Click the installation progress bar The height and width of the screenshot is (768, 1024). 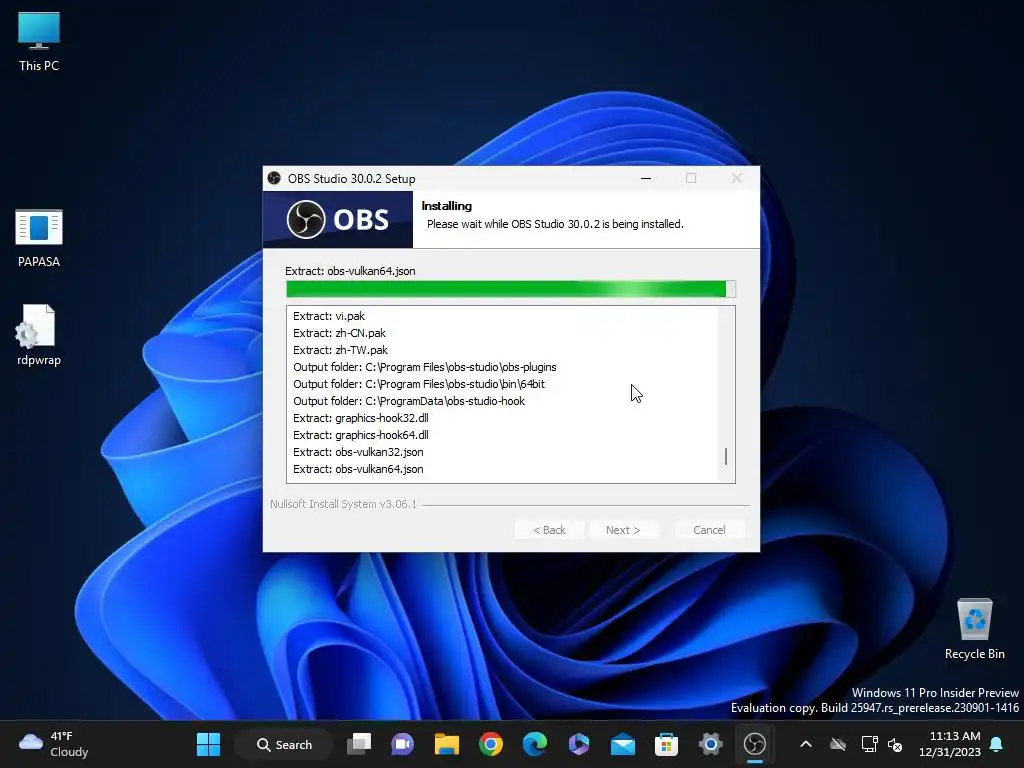(x=511, y=289)
